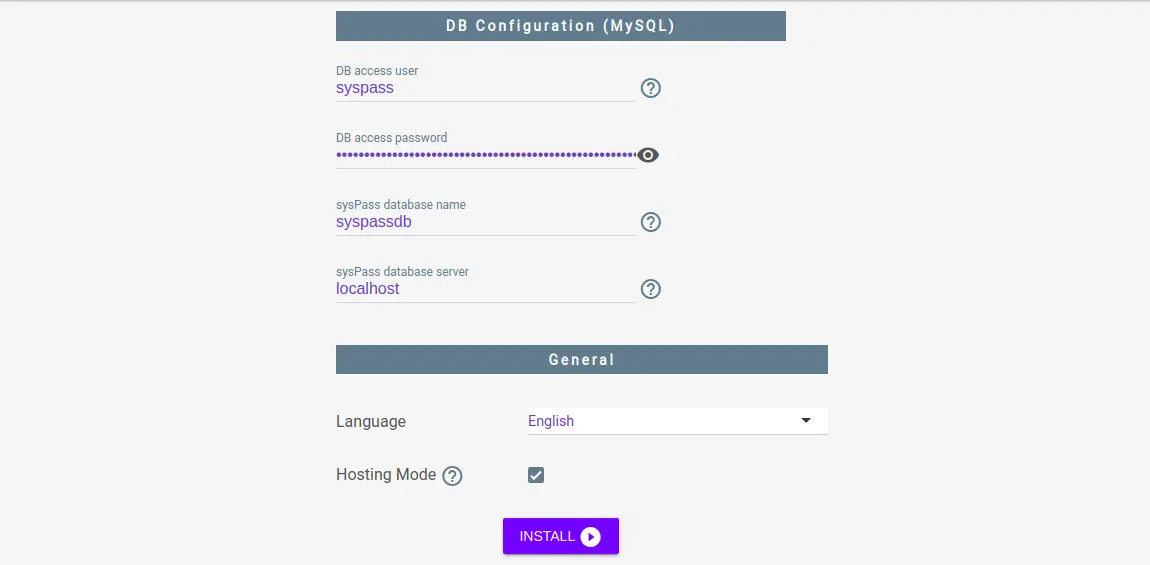Image resolution: width=1150 pixels, height=565 pixels.
Task: Focus the DB access user field
Action: click(486, 88)
